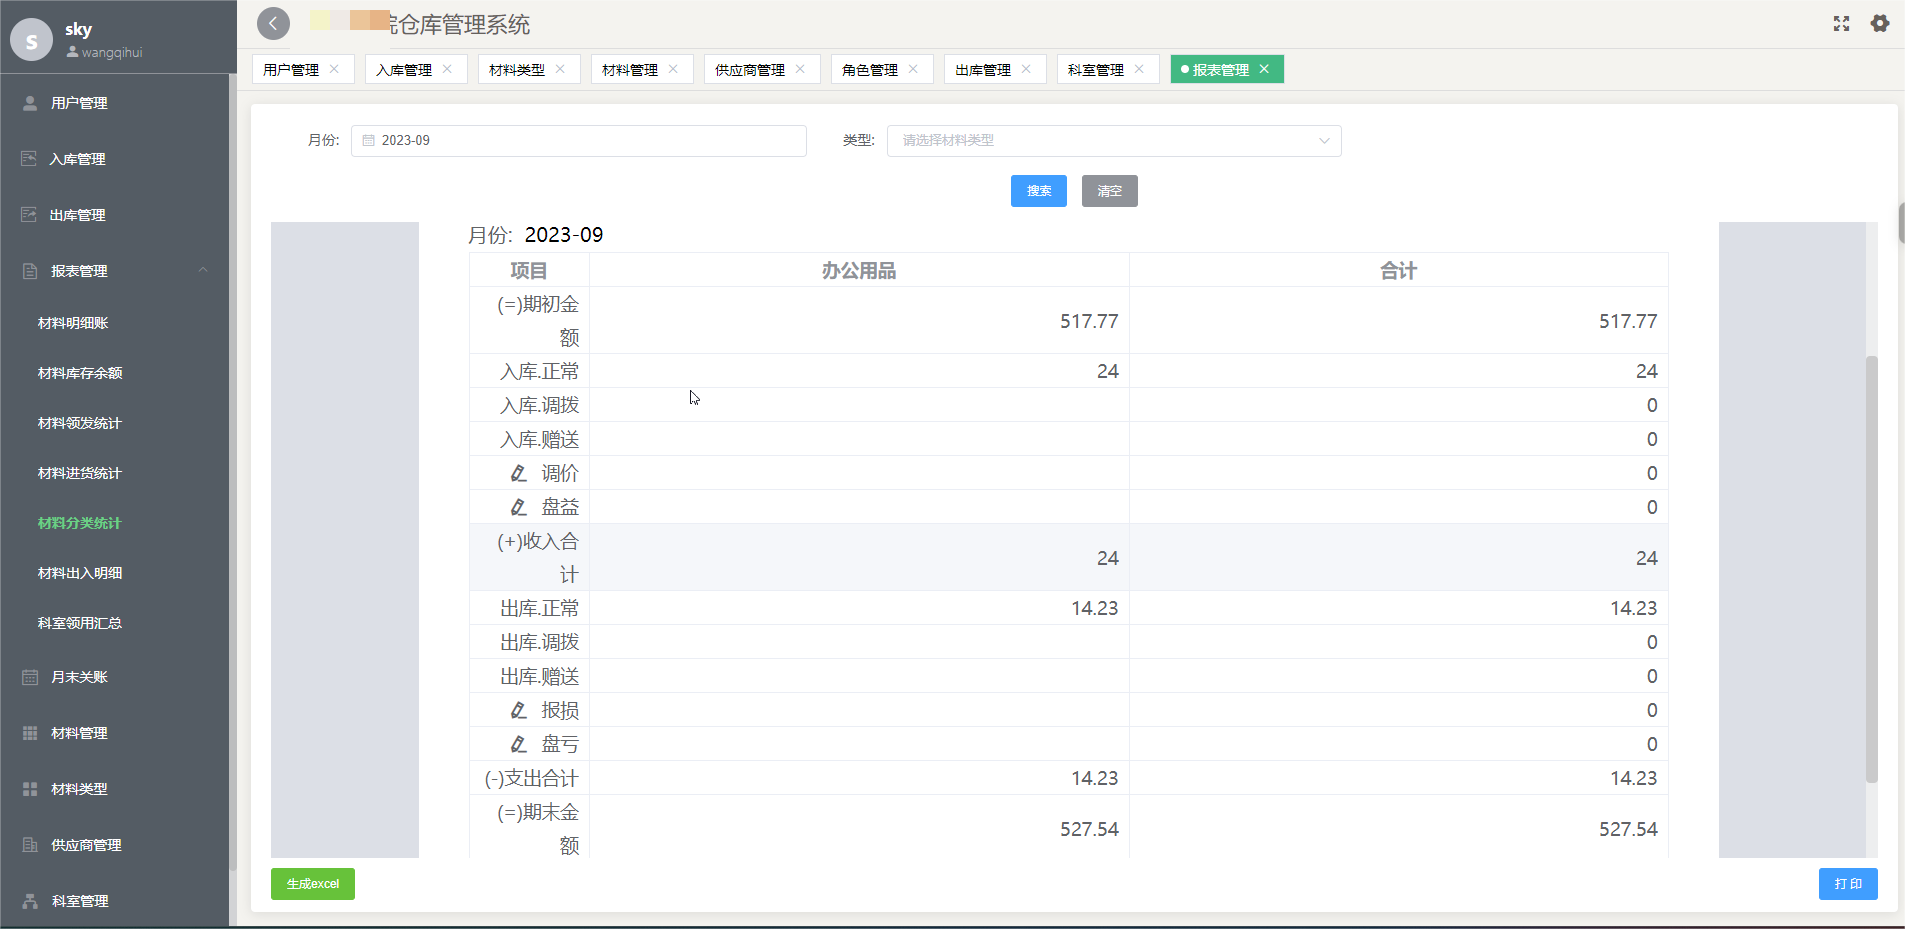1905x929 pixels.
Task: Click the 月份 date input field
Action: [579, 141]
